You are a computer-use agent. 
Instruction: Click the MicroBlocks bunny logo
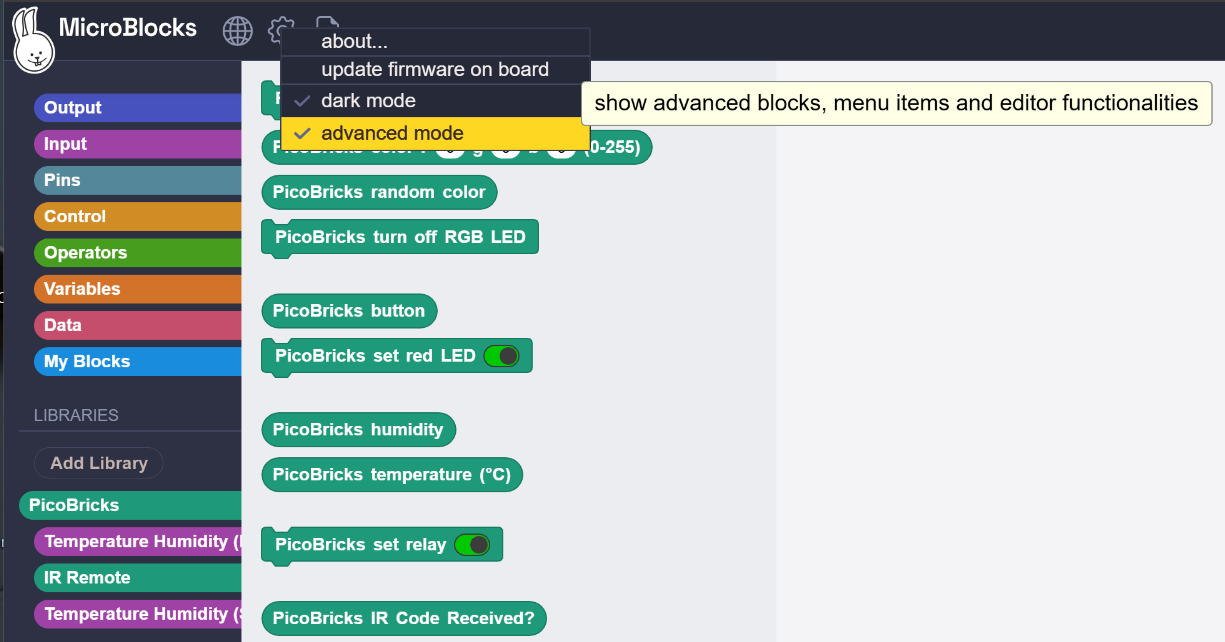pyautogui.click(x=33, y=40)
